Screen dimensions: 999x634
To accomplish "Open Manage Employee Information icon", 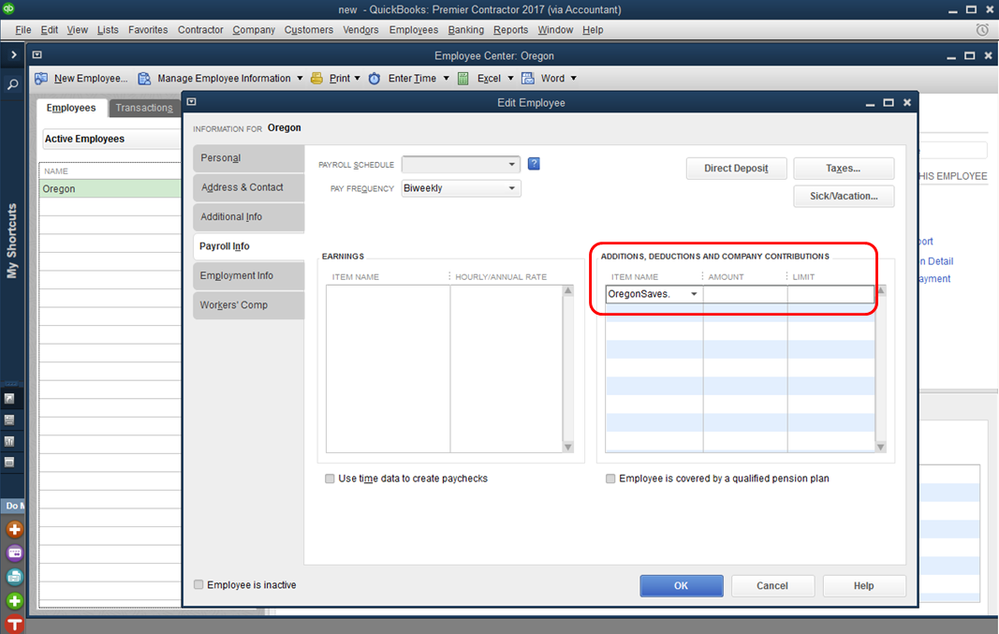I will [145, 78].
